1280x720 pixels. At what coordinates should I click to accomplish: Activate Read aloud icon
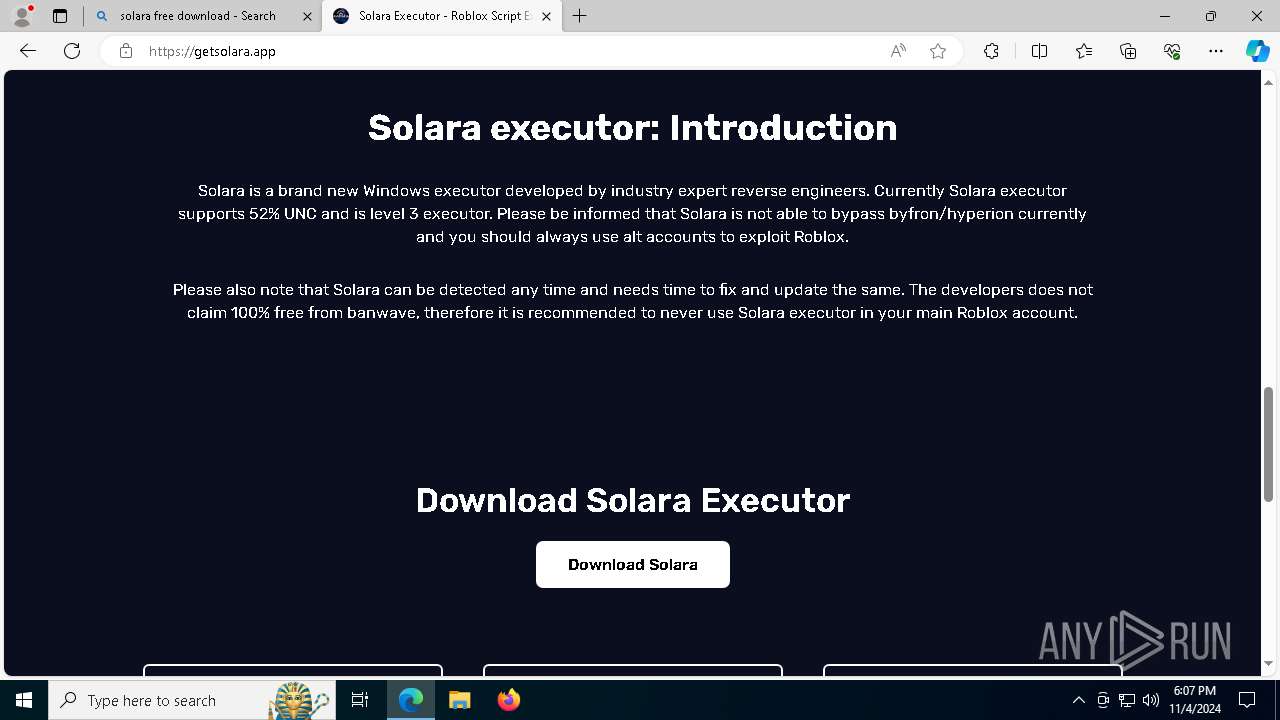pyautogui.click(x=898, y=51)
